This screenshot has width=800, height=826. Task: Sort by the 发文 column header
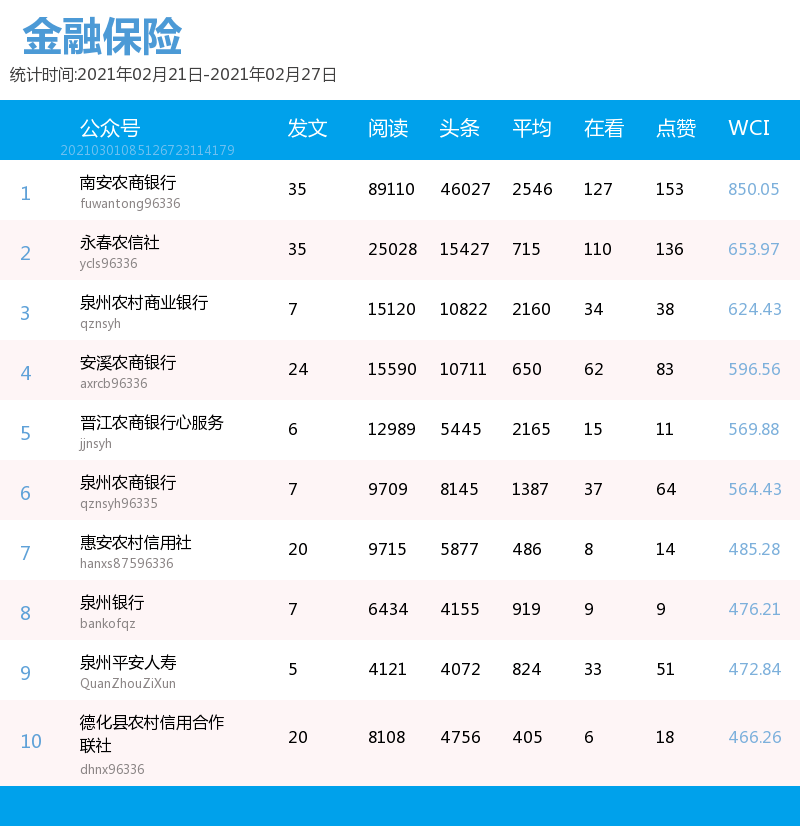pyautogui.click(x=307, y=130)
